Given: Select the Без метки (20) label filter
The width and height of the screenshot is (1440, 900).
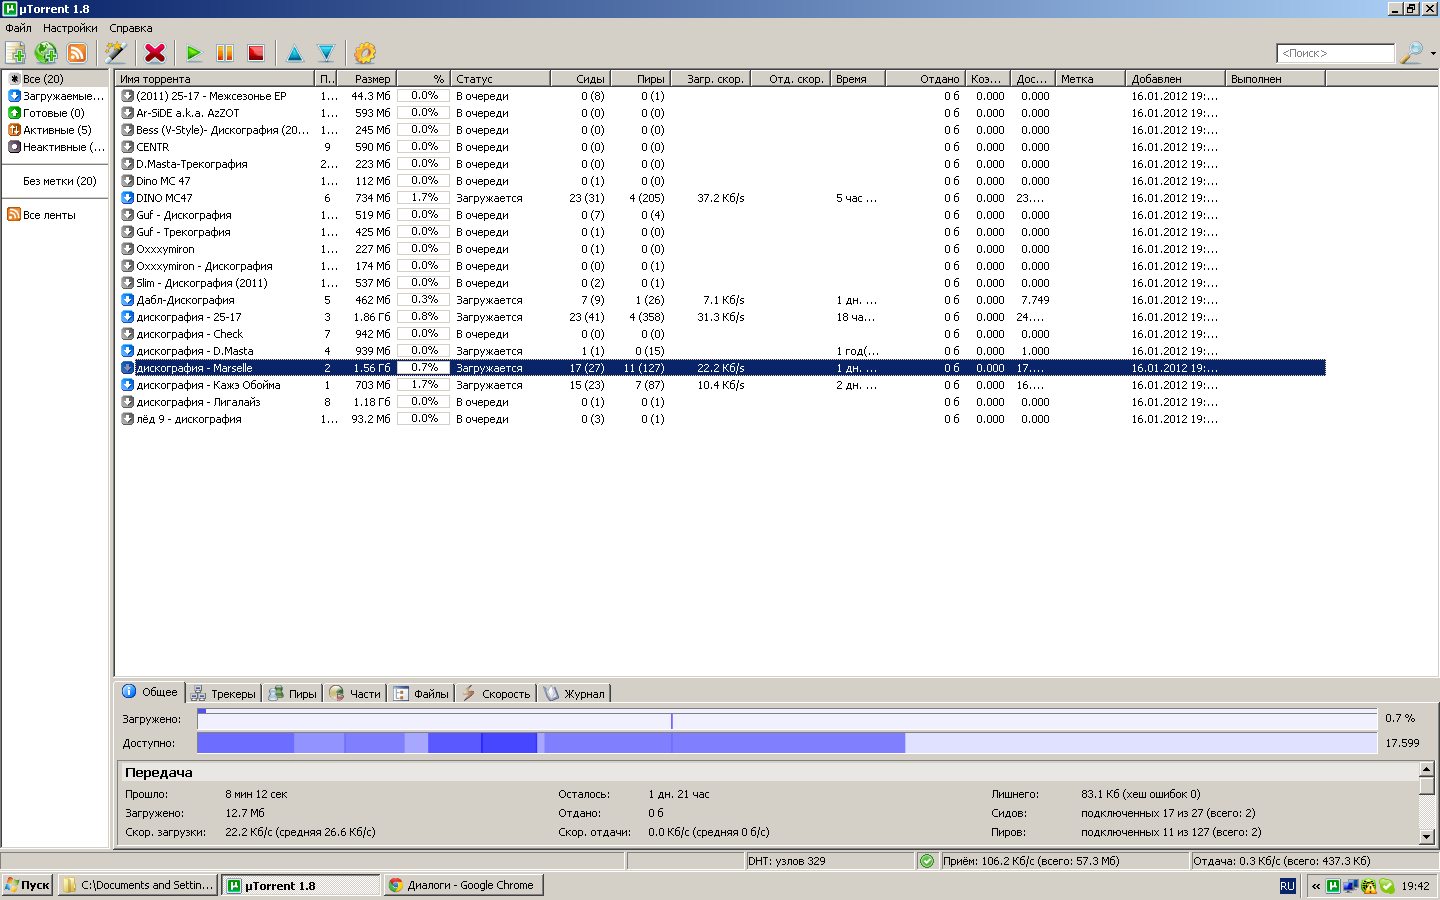Looking at the screenshot, I should [x=60, y=181].
